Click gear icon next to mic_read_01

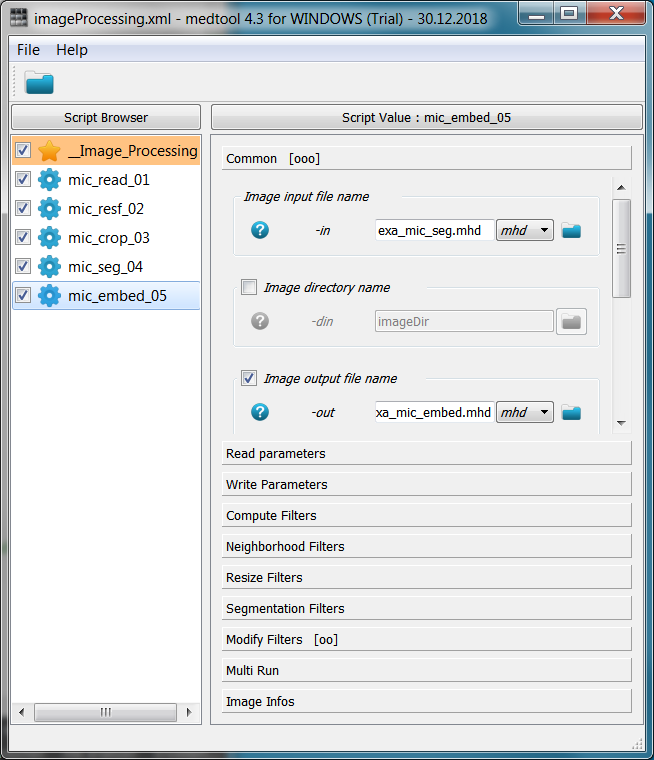pos(49,180)
